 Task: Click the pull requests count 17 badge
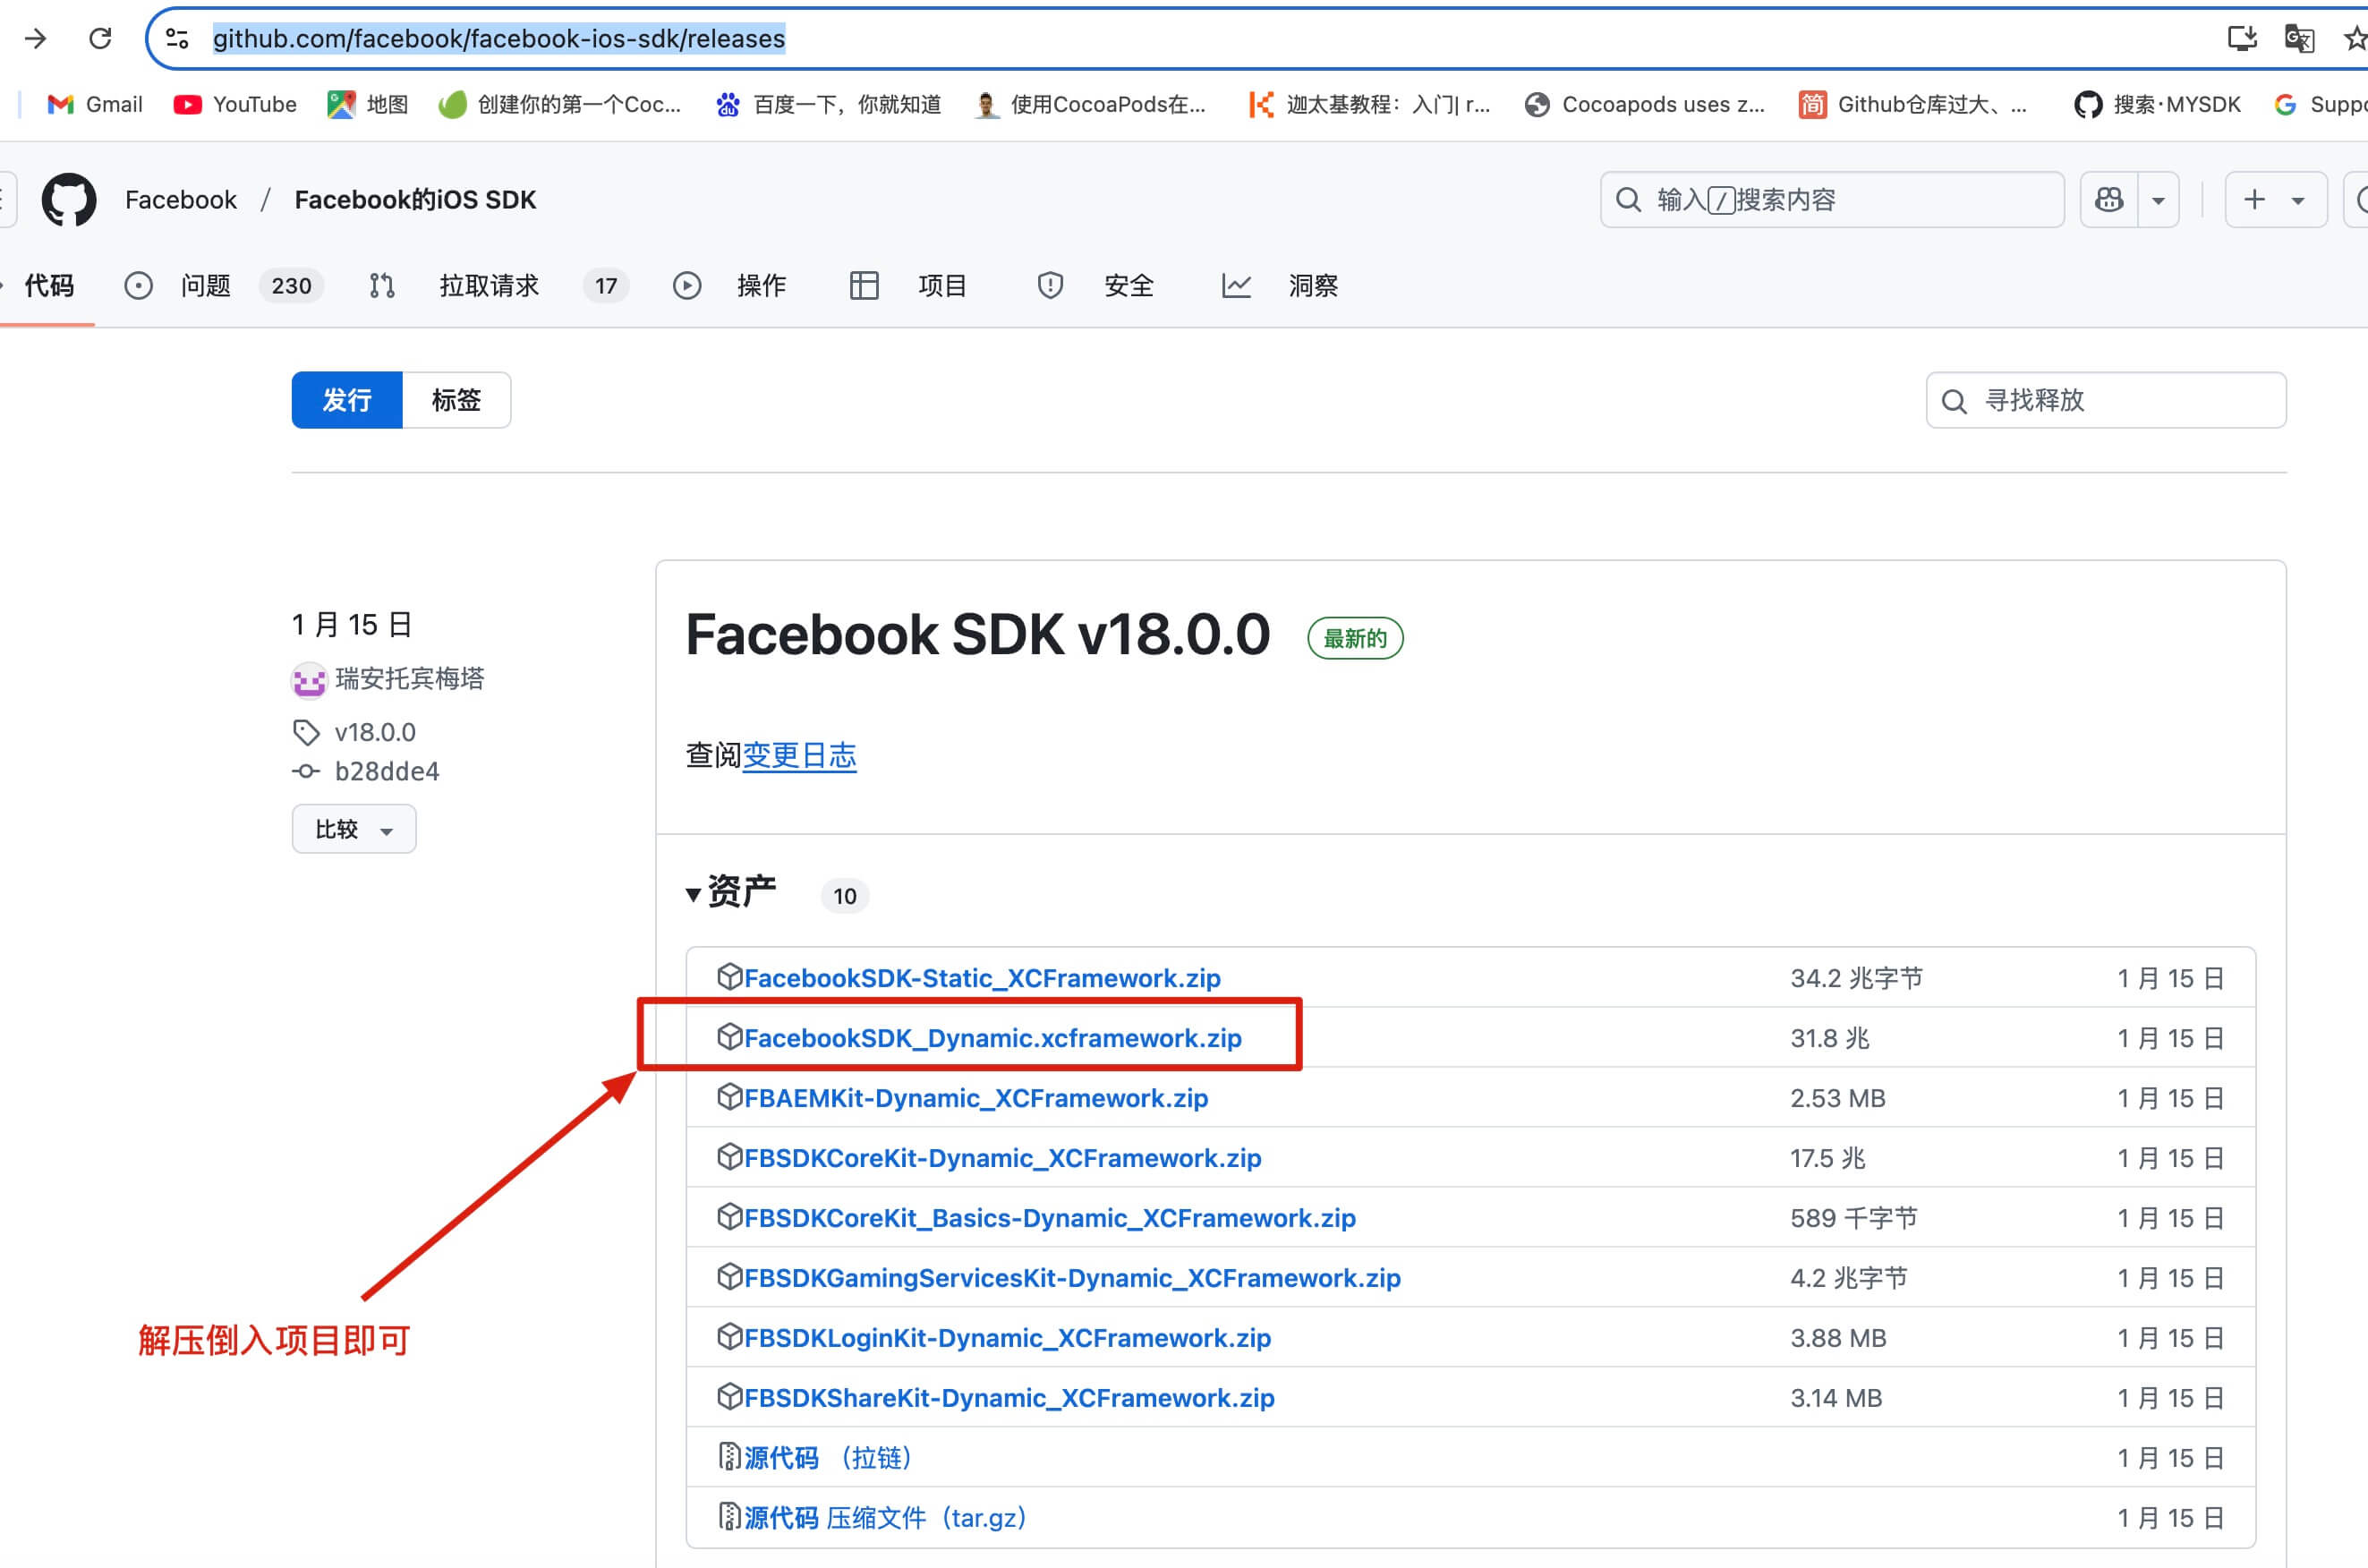click(606, 286)
